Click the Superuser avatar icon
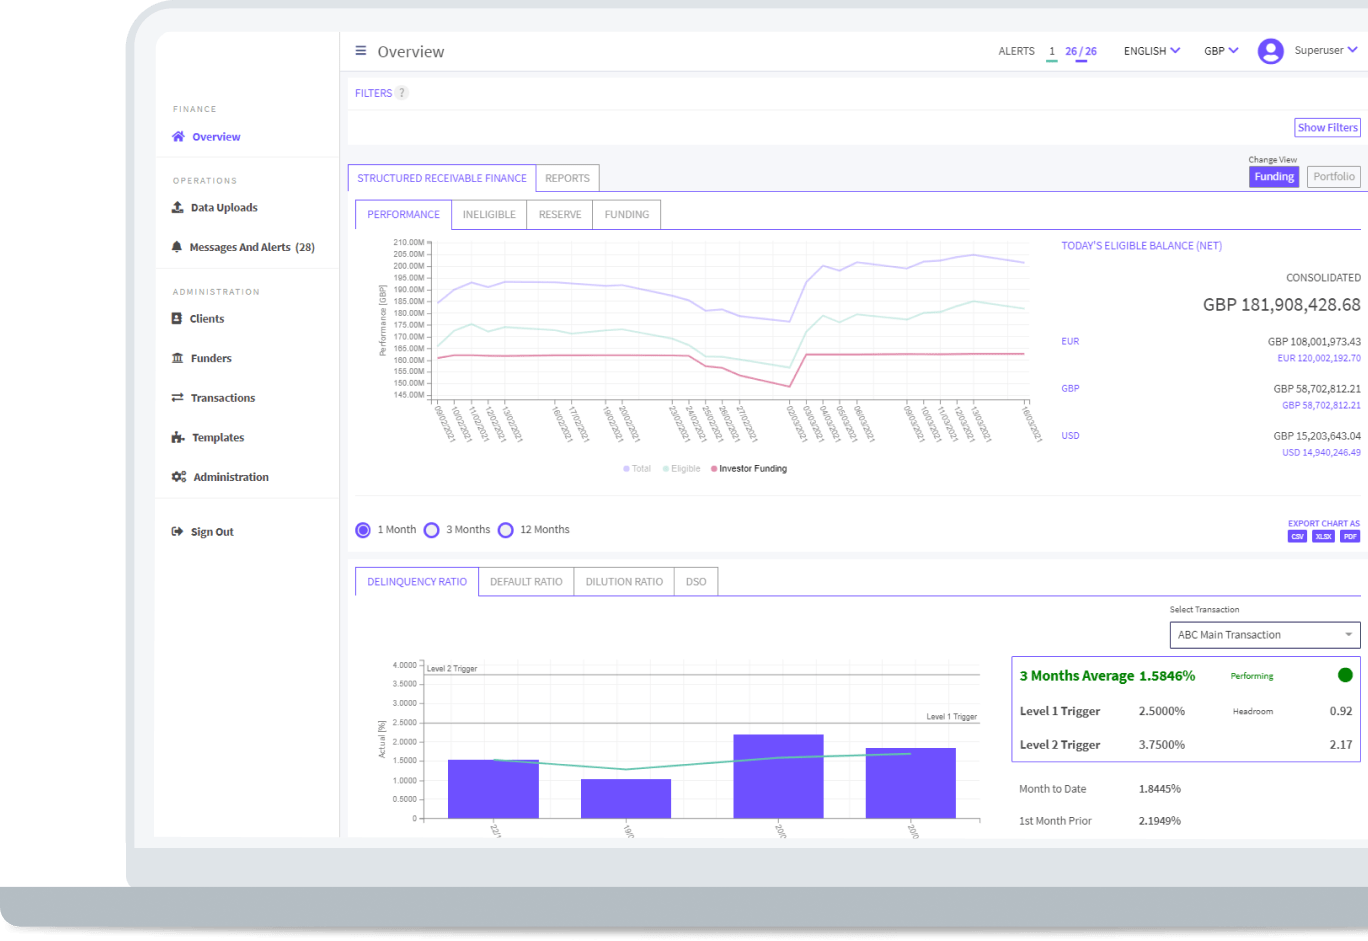 (x=1270, y=51)
